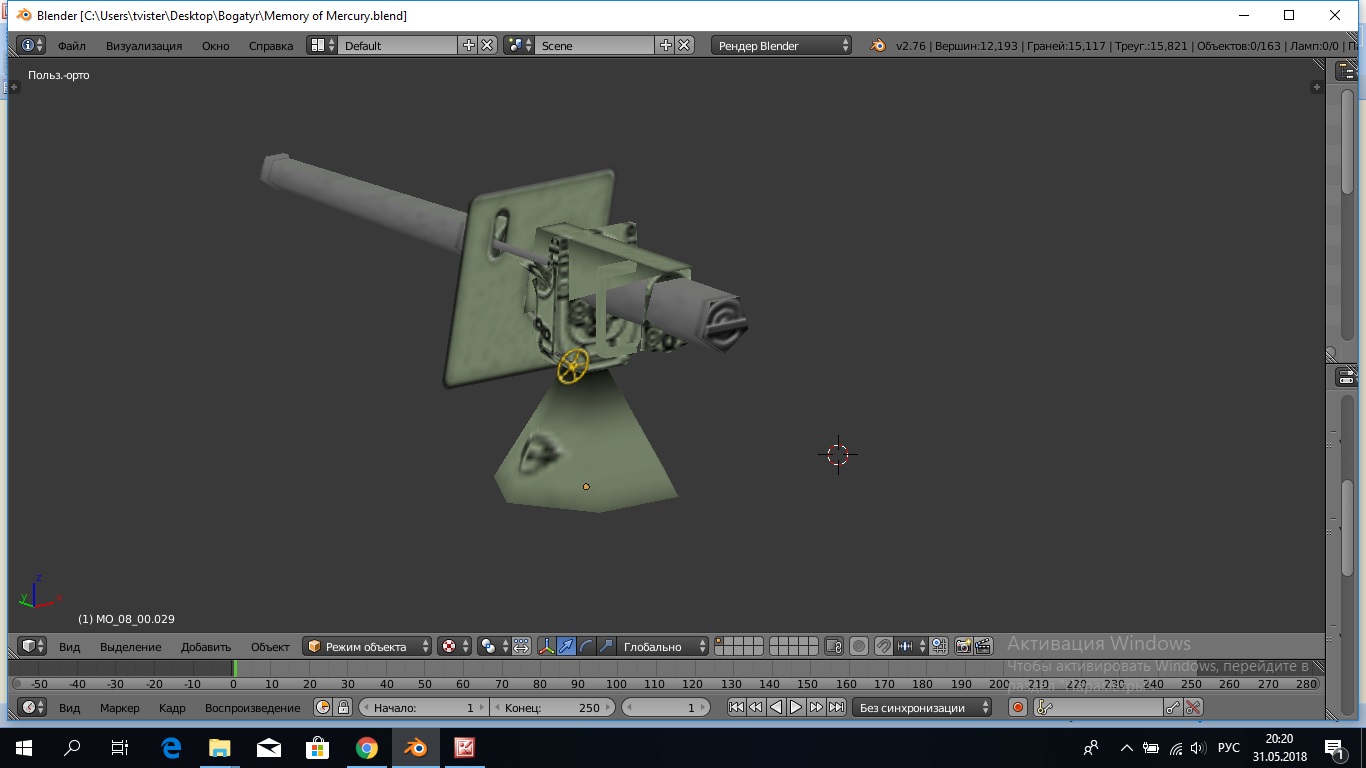The image size is (1366, 768).
Task: Click the 'Конец' end frame field
Action: click(551, 708)
